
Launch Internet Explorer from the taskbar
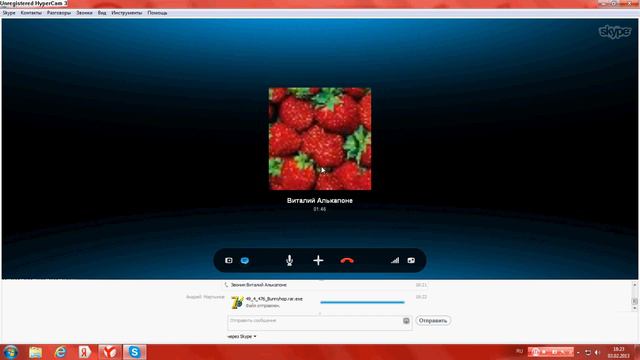coord(60,352)
